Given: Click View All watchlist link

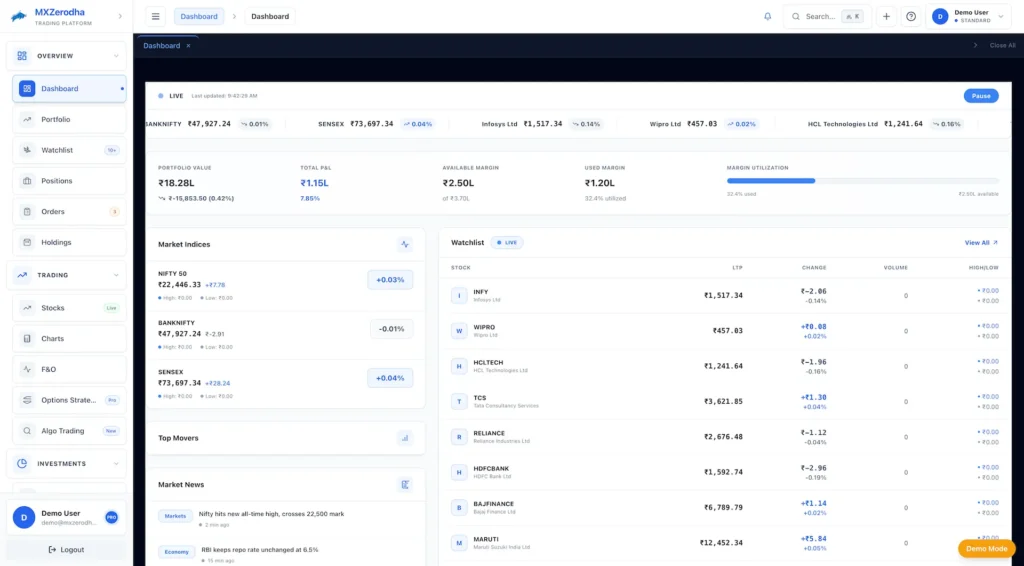Looking at the screenshot, I should pyautogui.click(x=981, y=243).
